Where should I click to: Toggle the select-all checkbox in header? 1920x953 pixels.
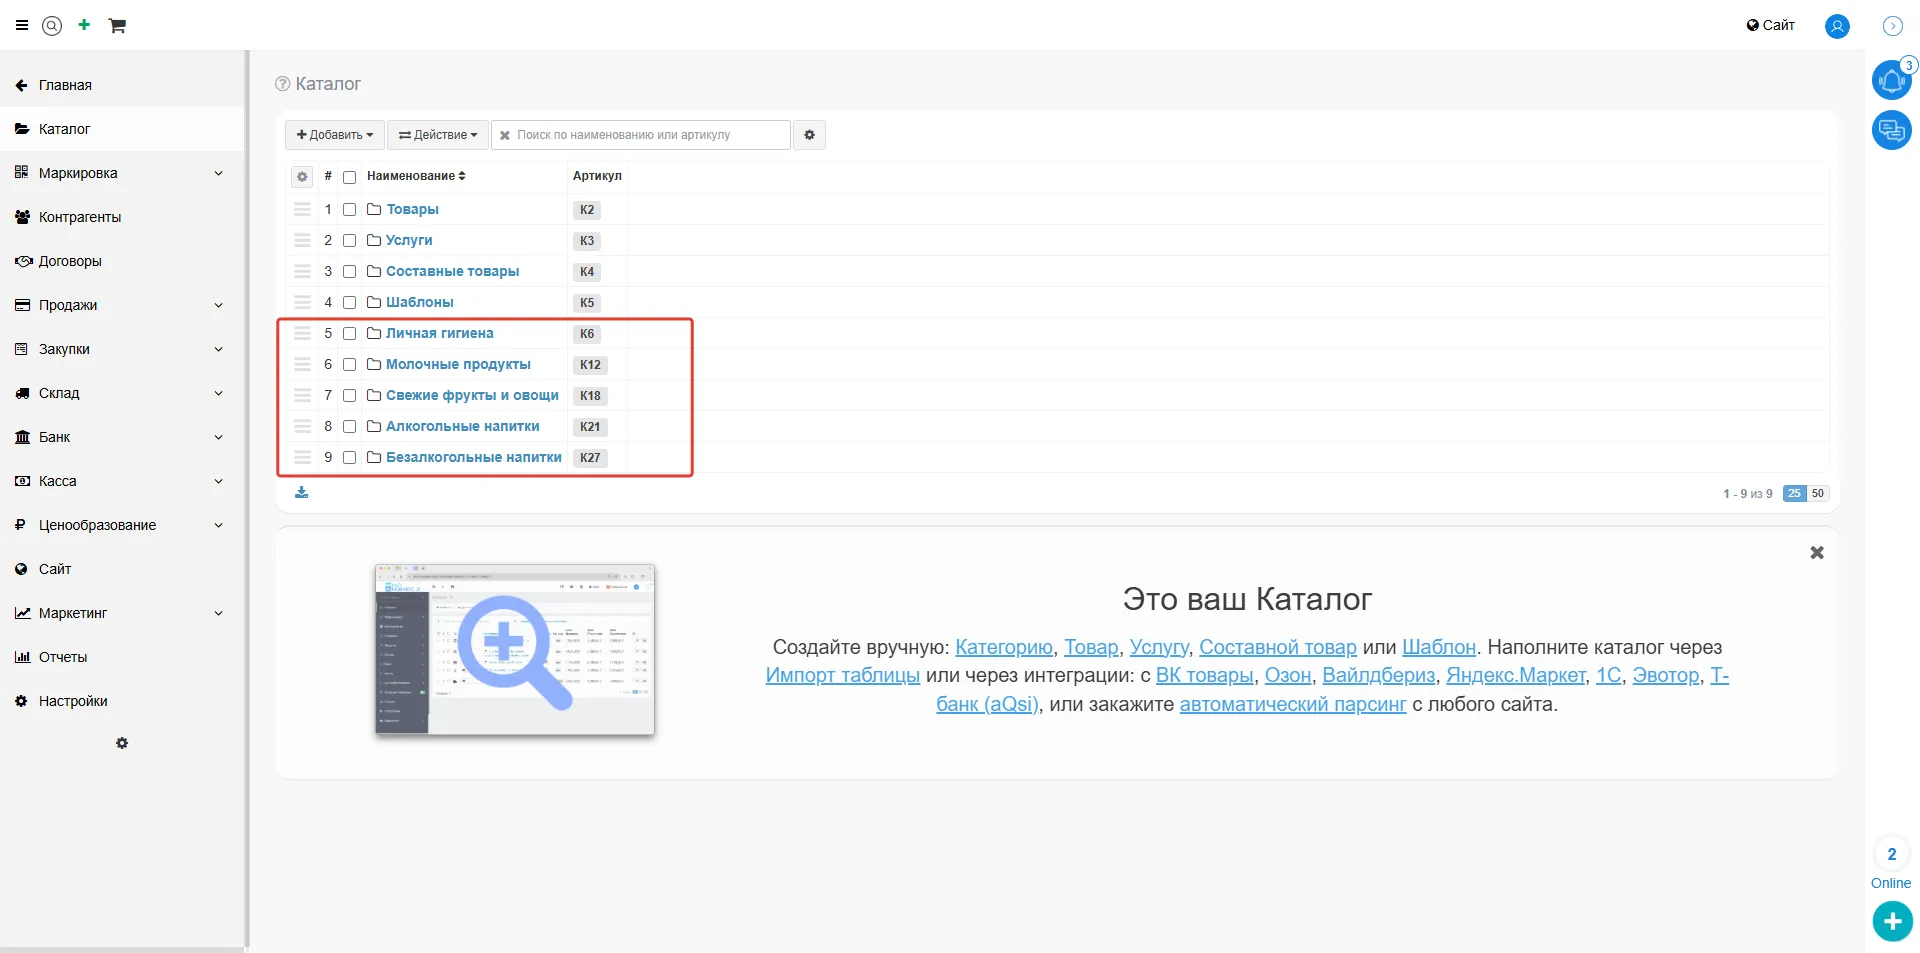pyautogui.click(x=350, y=177)
